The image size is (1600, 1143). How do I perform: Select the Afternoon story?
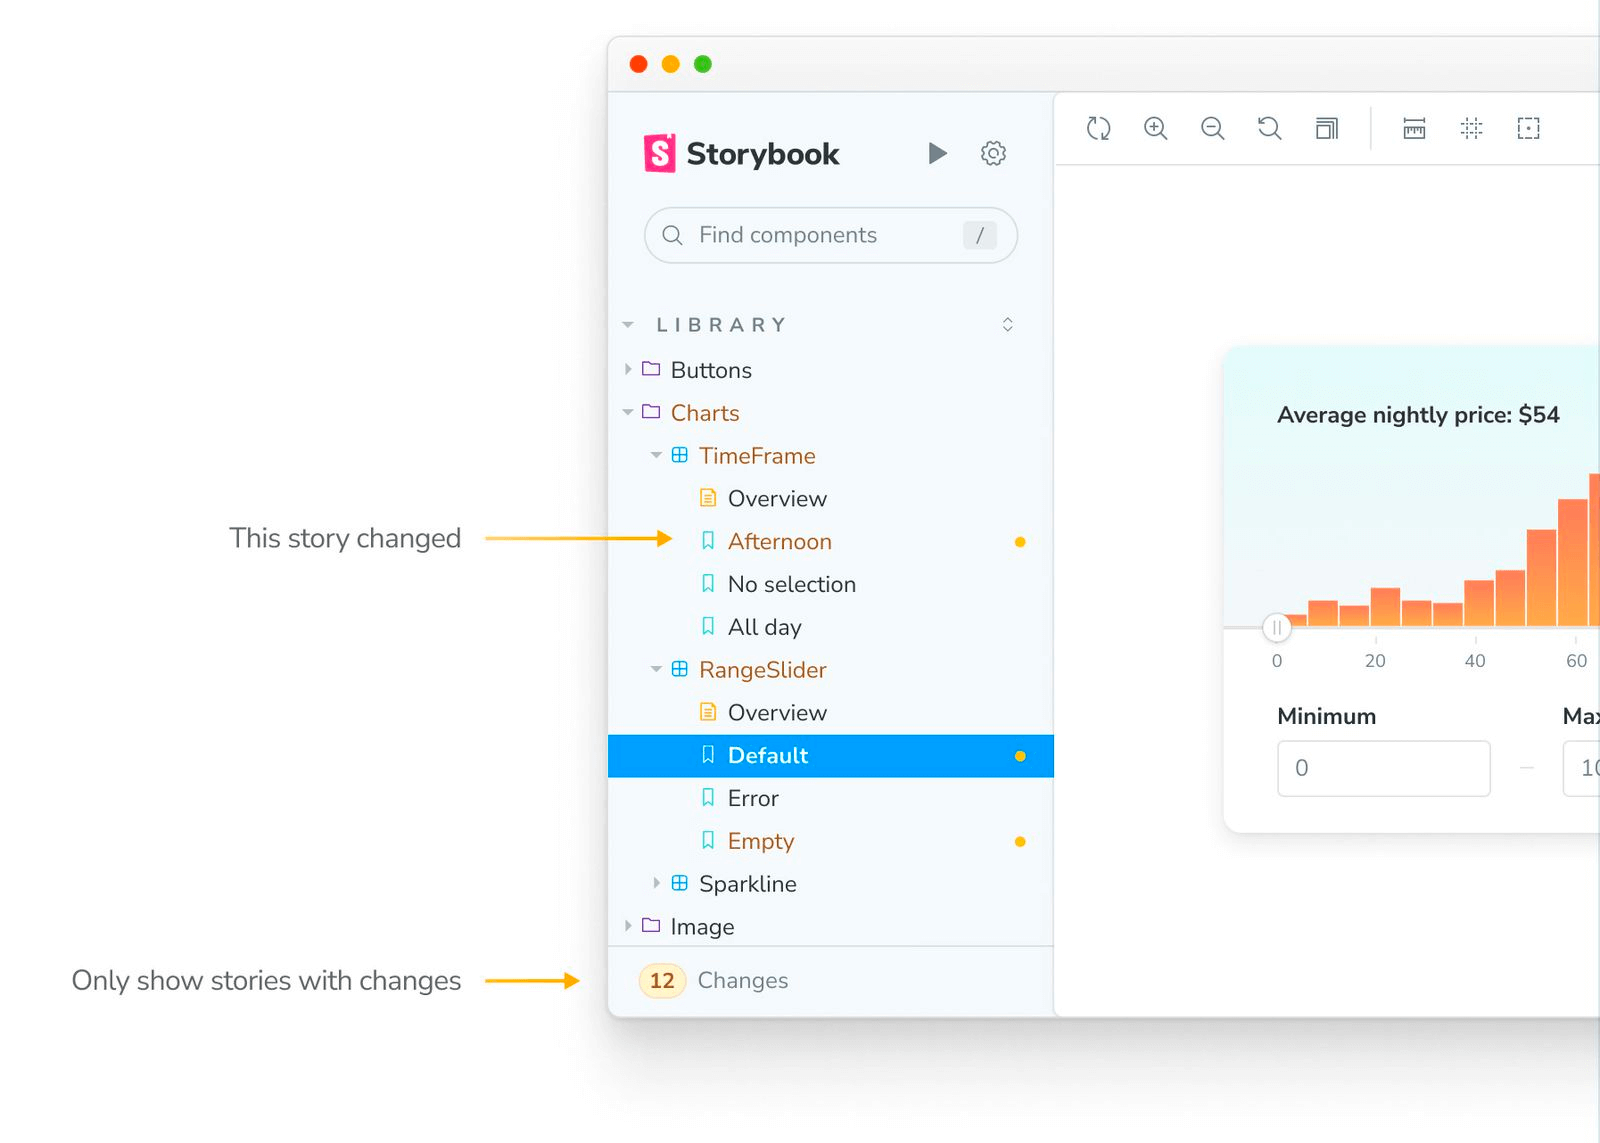pyautogui.click(x=779, y=541)
